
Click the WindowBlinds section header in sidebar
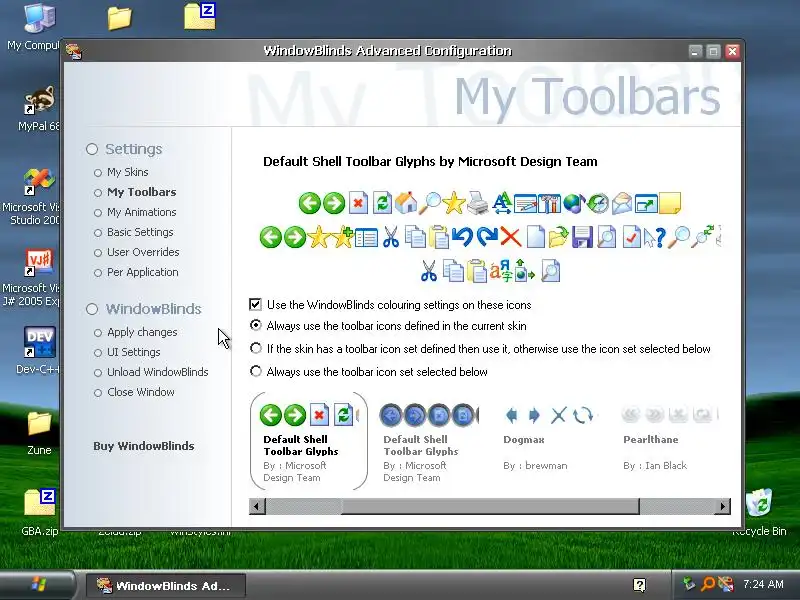(x=153, y=309)
